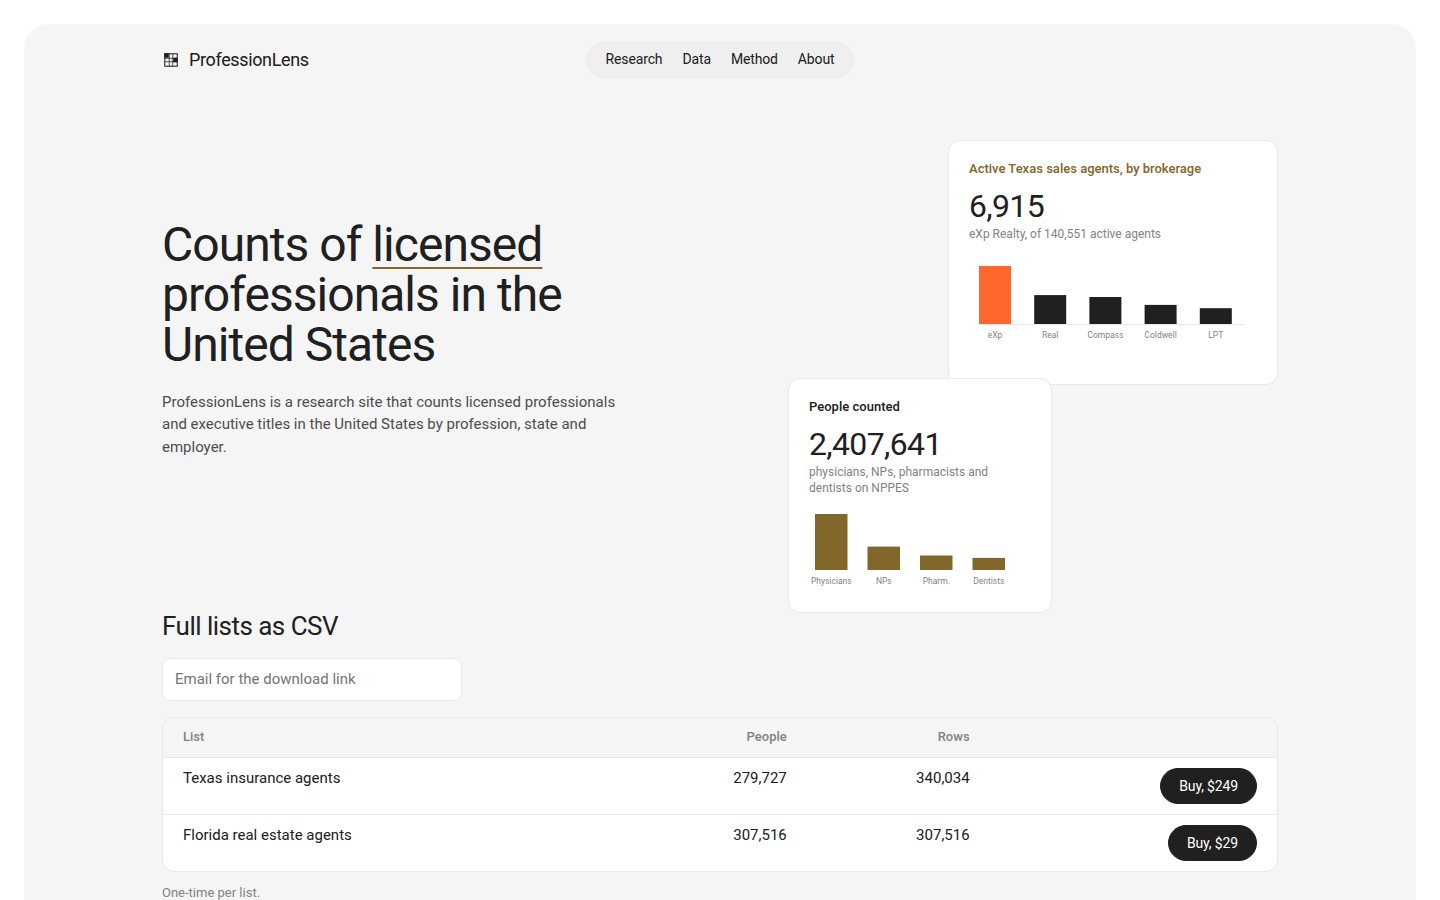Viewport: 1440px width, 900px height.
Task: Click 'eXp Realty, of 140,551 active agents' caption
Action: pos(1065,234)
